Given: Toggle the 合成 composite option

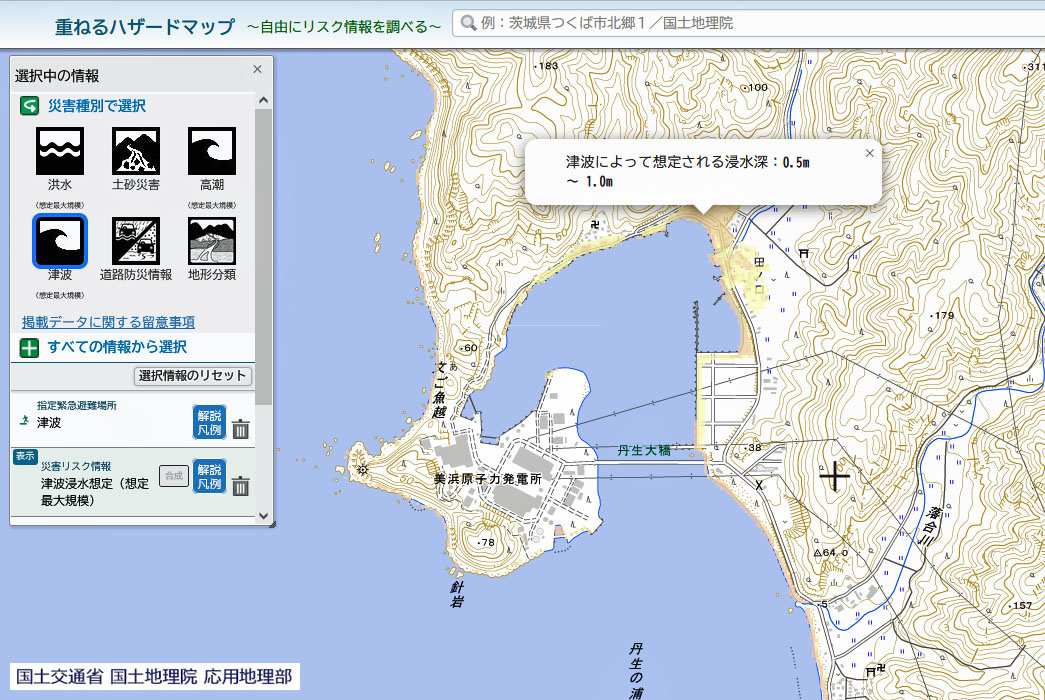Looking at the screenshot, I should tap(174, 476).
